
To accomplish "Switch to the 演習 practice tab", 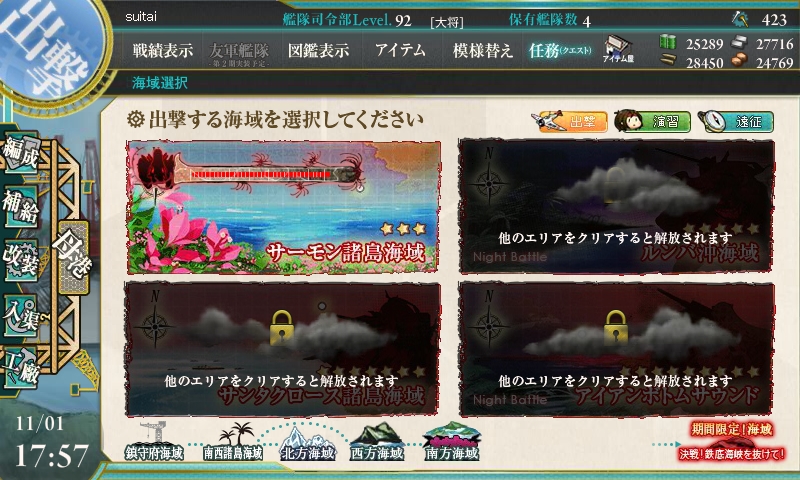I will tap(653, 121).
